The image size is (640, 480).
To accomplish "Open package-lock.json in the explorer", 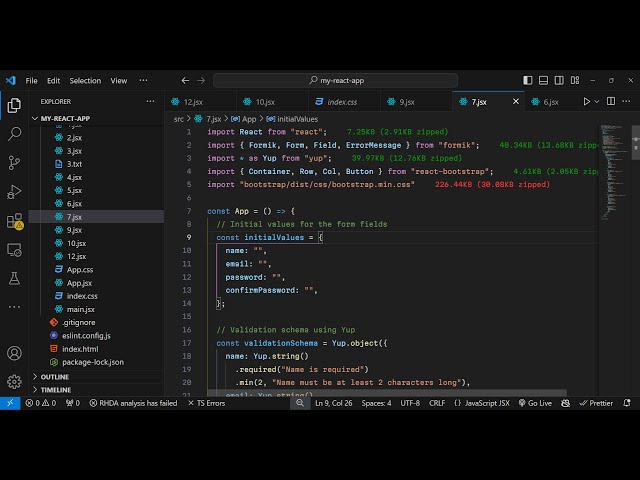I will point(92,362).
